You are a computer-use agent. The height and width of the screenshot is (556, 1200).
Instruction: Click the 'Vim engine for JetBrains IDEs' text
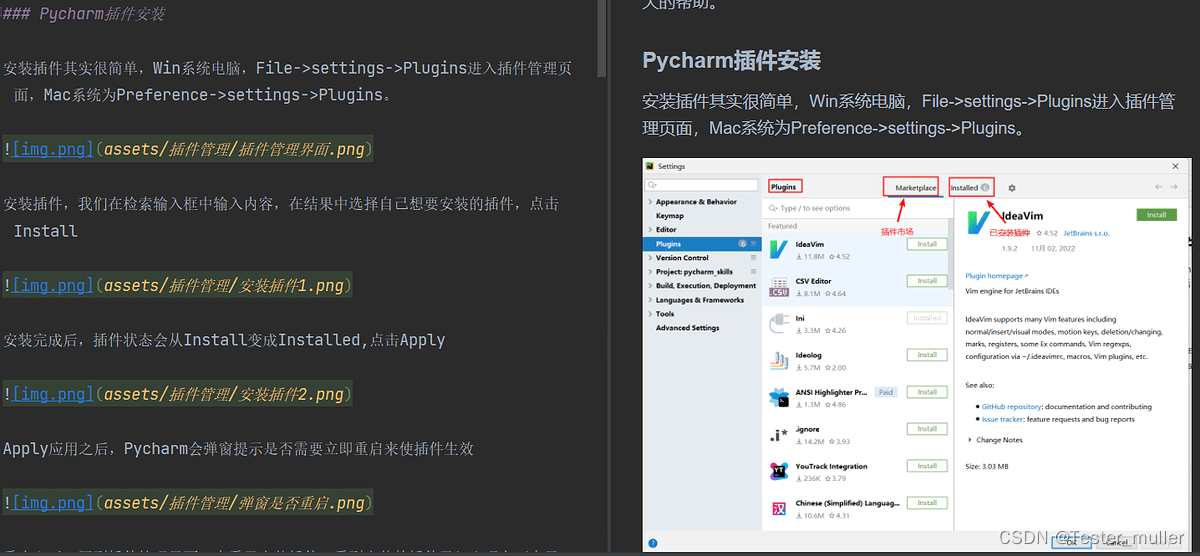[x=1014, y=290]
